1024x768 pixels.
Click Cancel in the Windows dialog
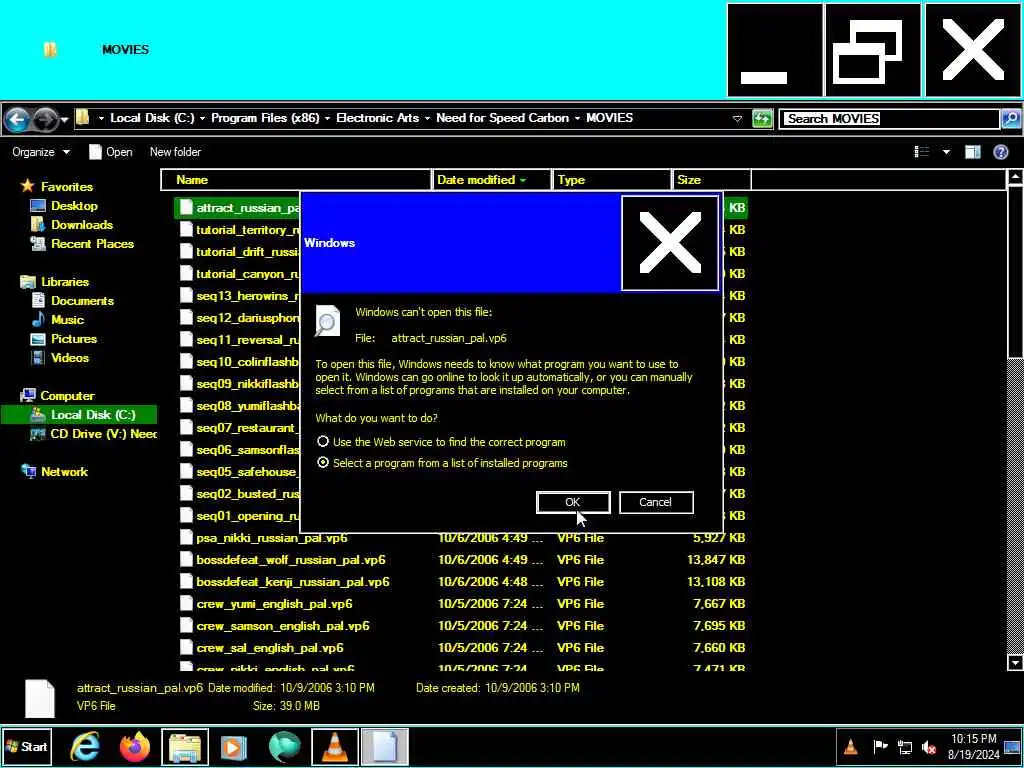[x=656, y=502]
